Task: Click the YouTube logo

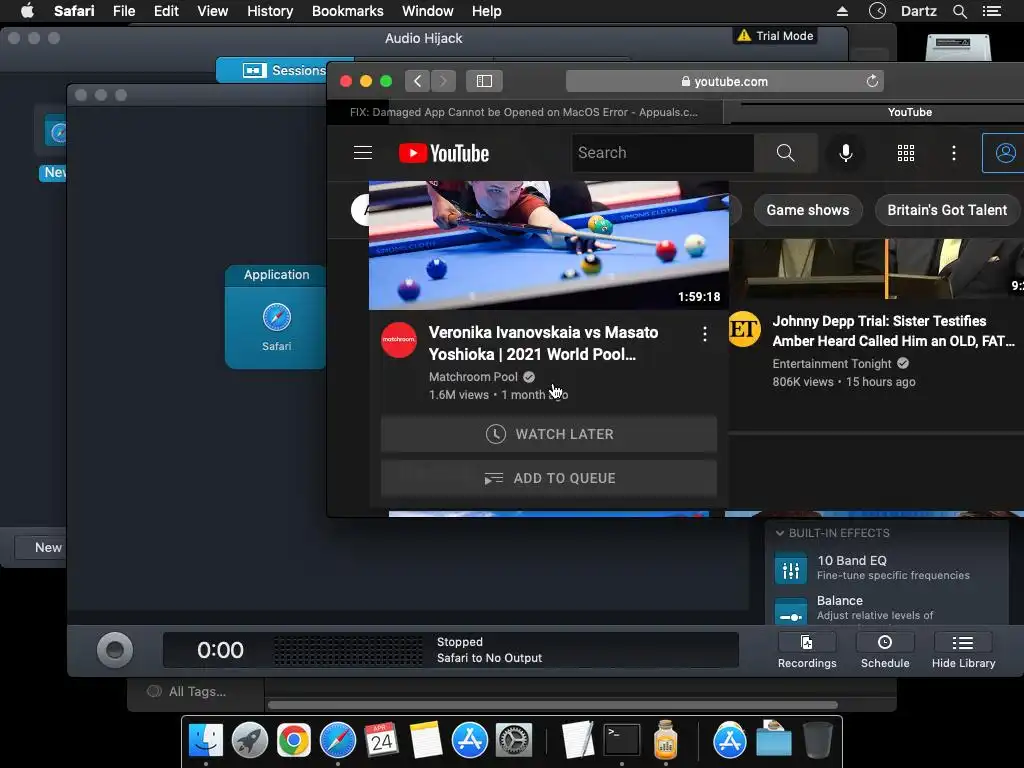Action: click(x=444, y=153)
